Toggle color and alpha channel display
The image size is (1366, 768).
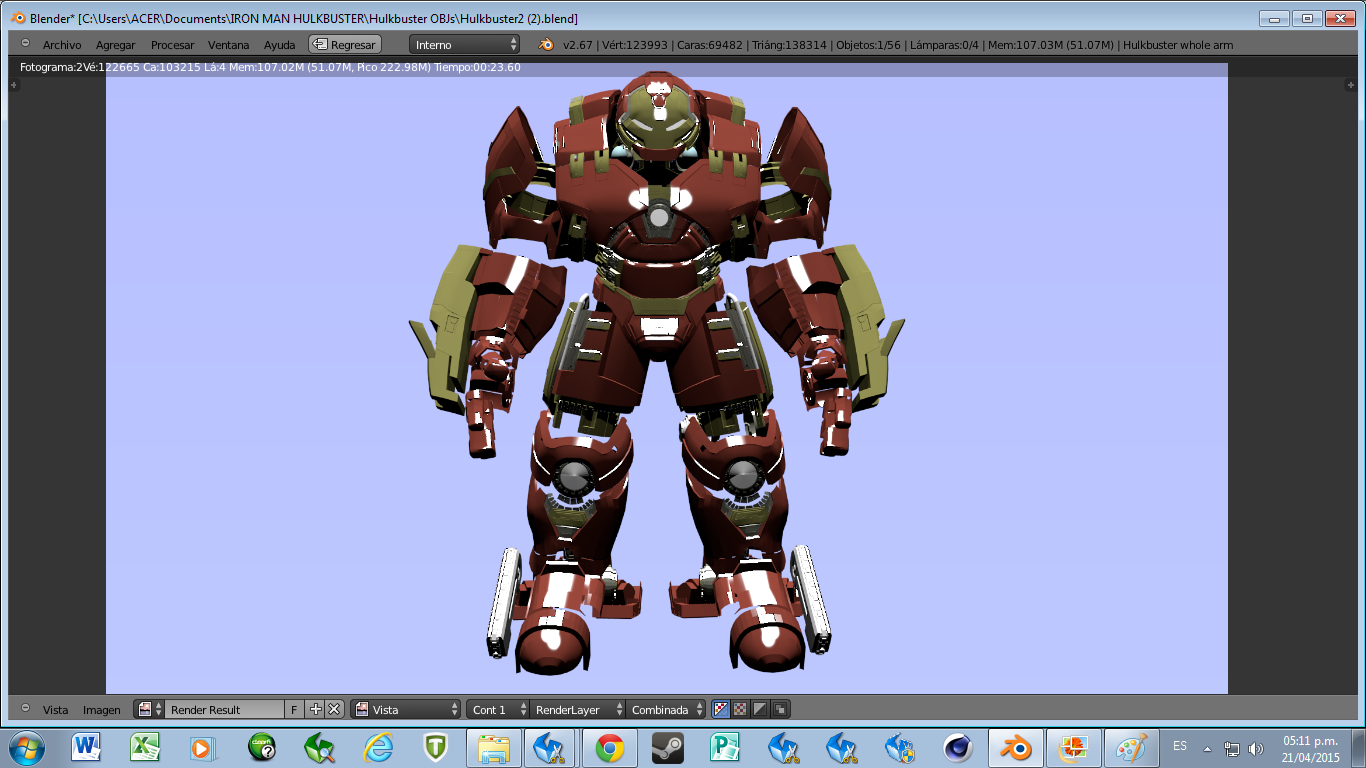point(721,709)
